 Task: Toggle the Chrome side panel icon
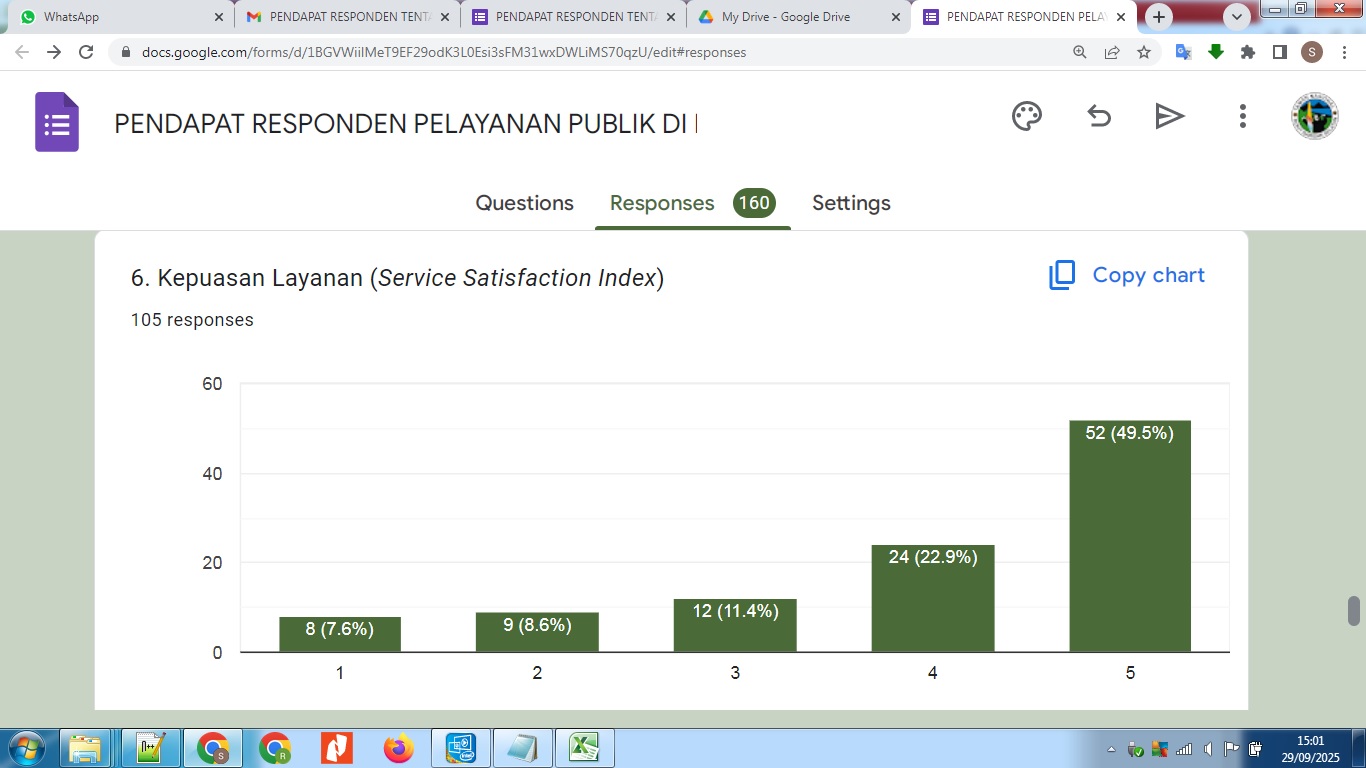point(1279,52)
